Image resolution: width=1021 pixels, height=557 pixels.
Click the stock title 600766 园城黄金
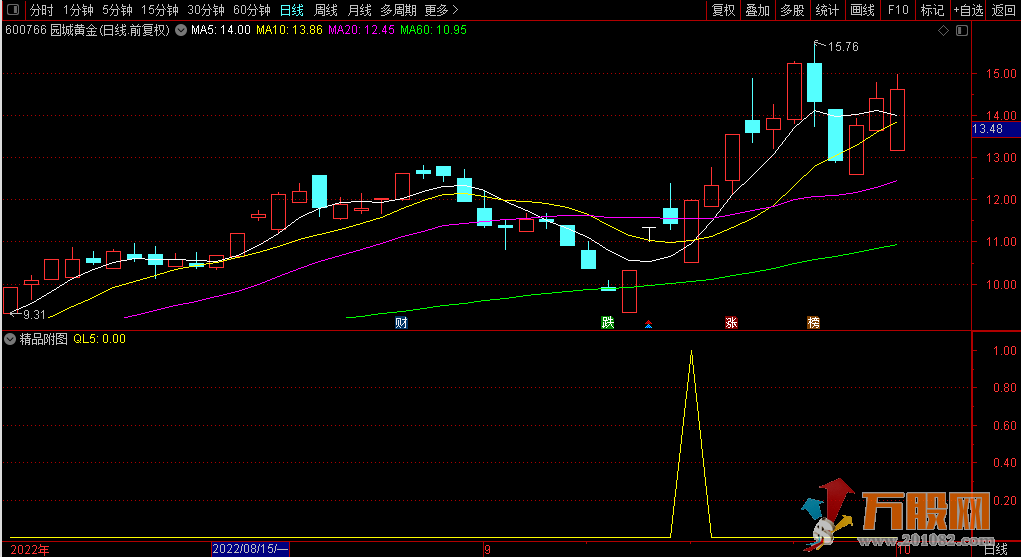[87, 30]
